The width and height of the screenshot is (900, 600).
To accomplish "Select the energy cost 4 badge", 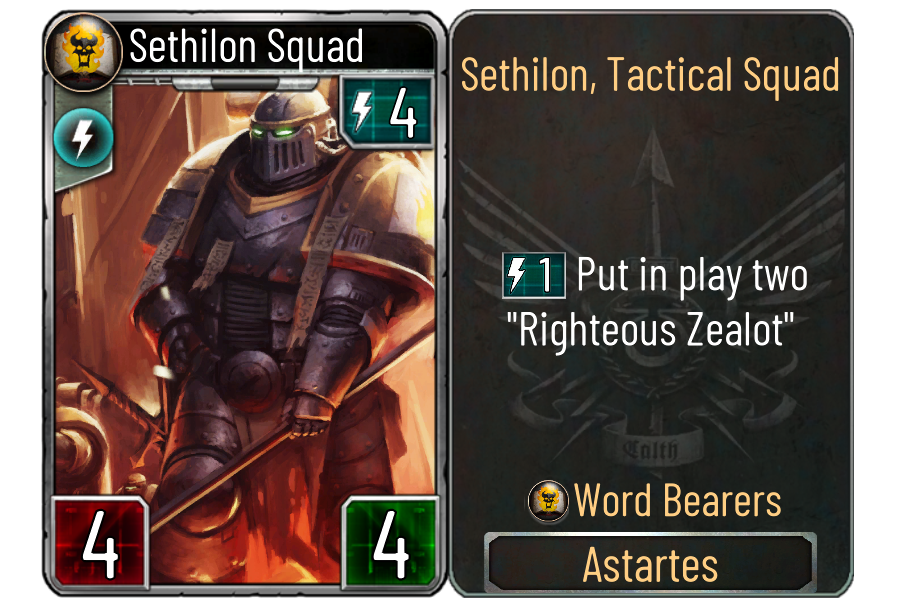I will point(386,112).
